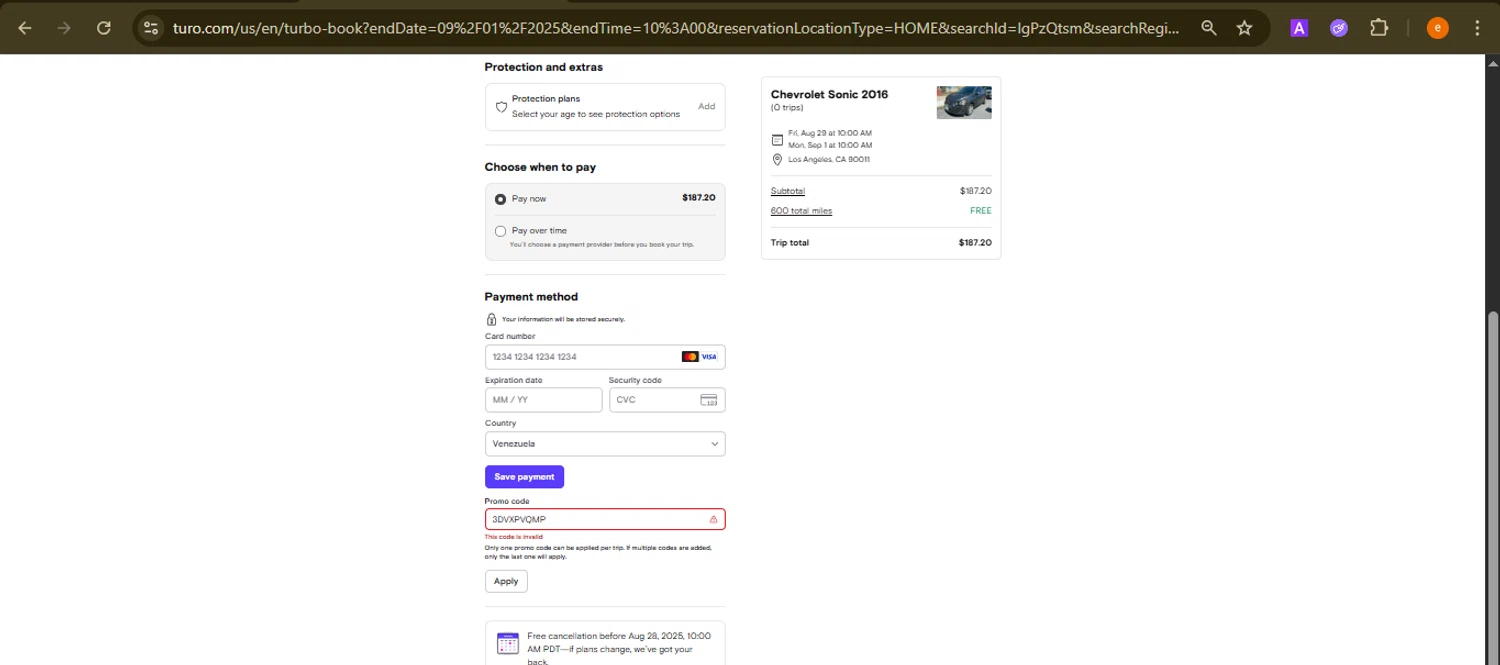The image size is (1500, 665).
Task: Click the error icon in promo code field
Action: [x=713, y=520]
